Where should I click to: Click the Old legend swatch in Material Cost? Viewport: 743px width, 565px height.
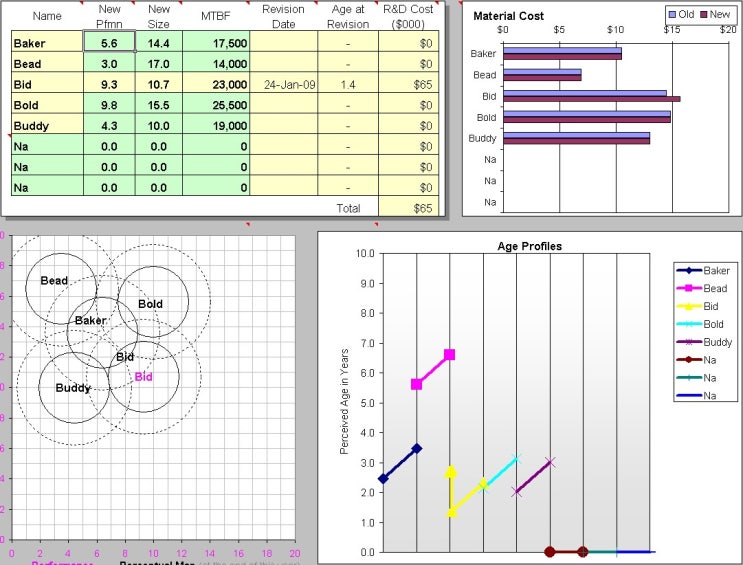tap(672, 15)
